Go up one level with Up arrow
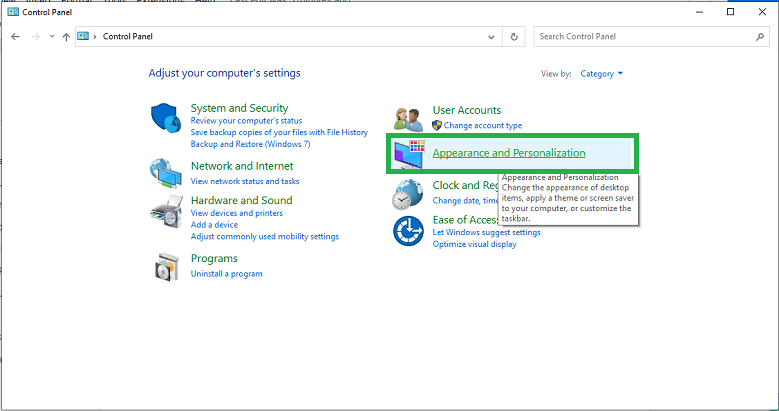Screen dimensions: 779x411 [66, 36]
